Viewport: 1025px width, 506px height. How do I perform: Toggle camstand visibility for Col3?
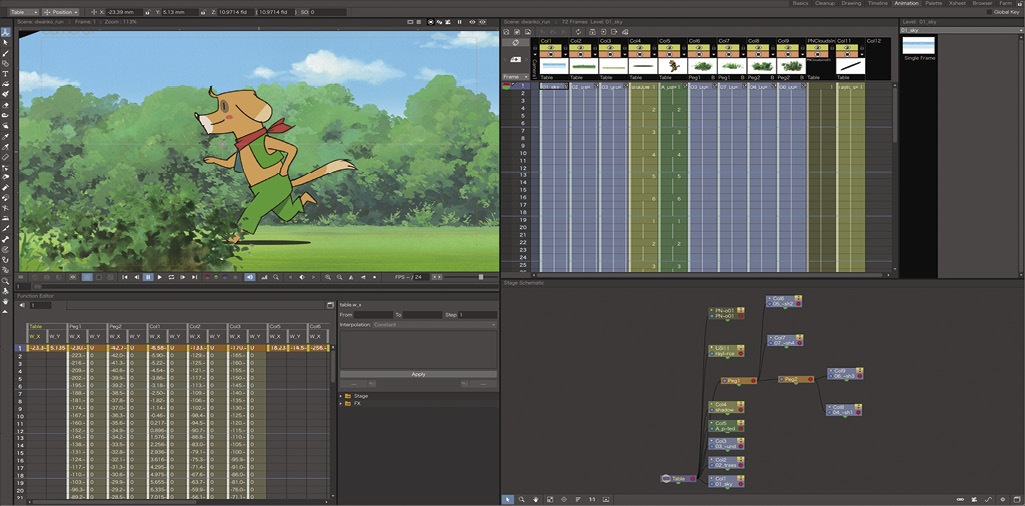611,55
